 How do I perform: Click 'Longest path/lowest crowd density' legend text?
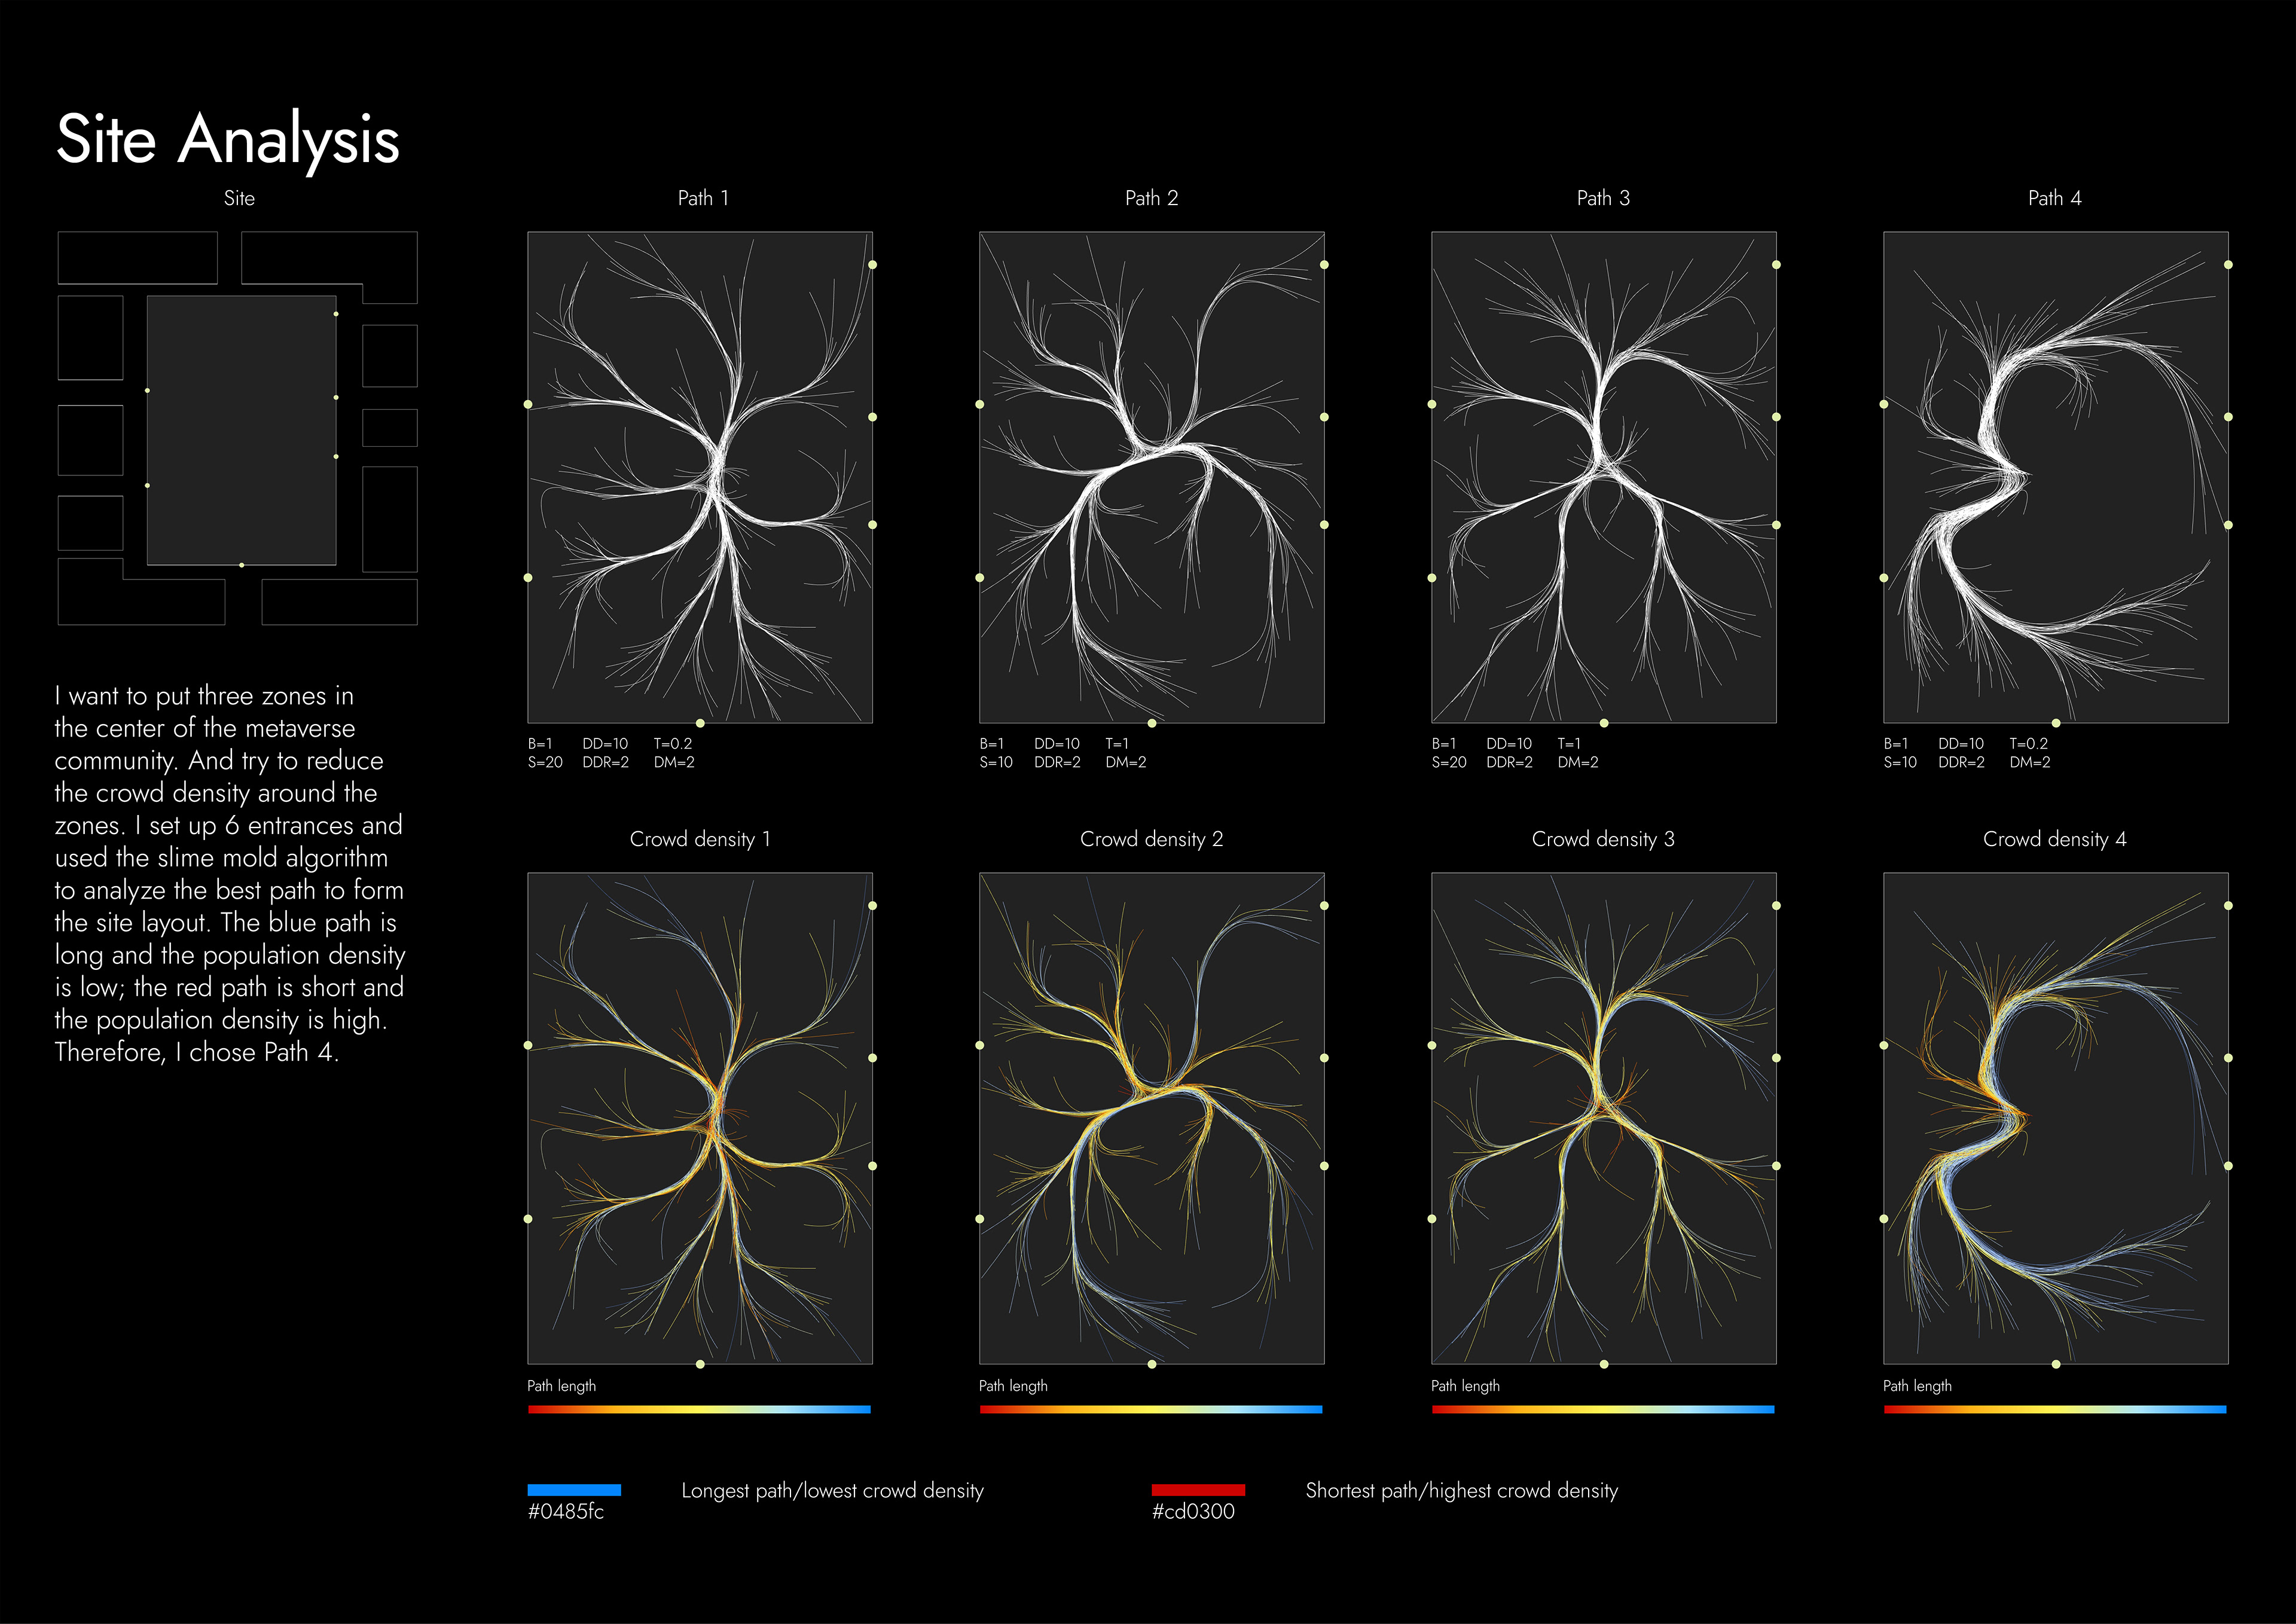point(832,1491)
